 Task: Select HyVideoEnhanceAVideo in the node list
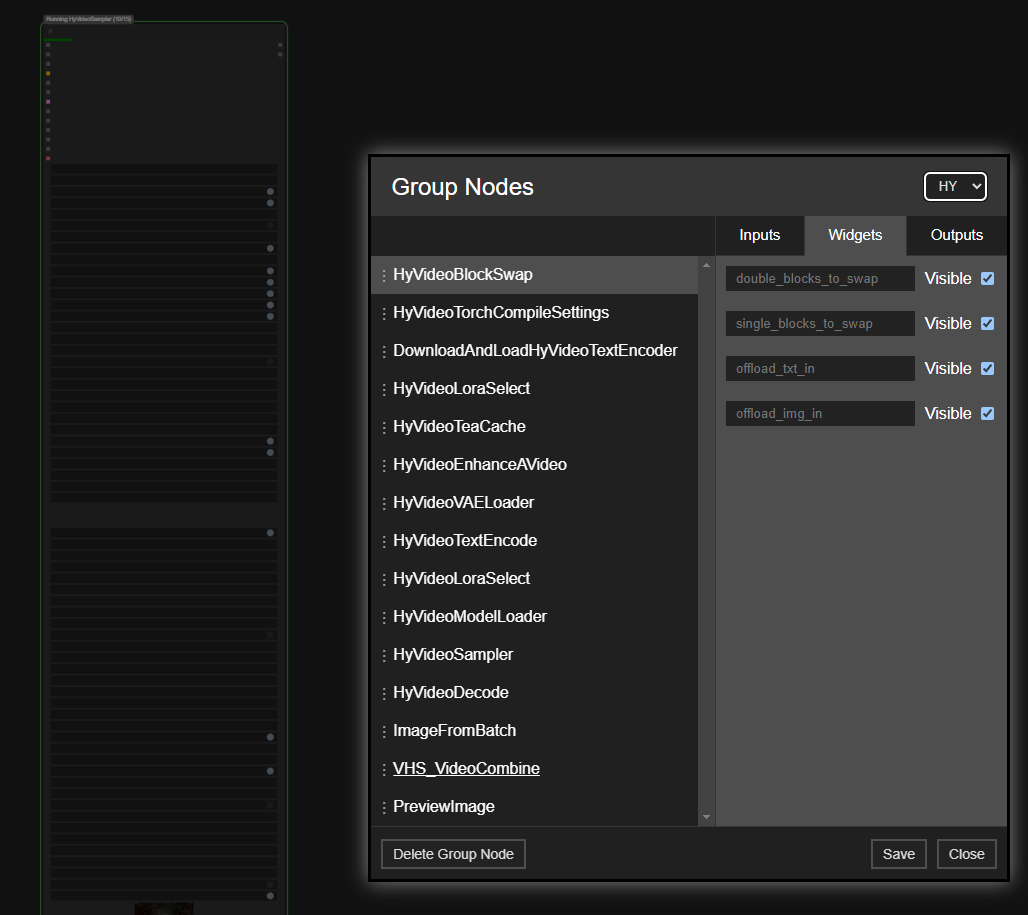534,465
